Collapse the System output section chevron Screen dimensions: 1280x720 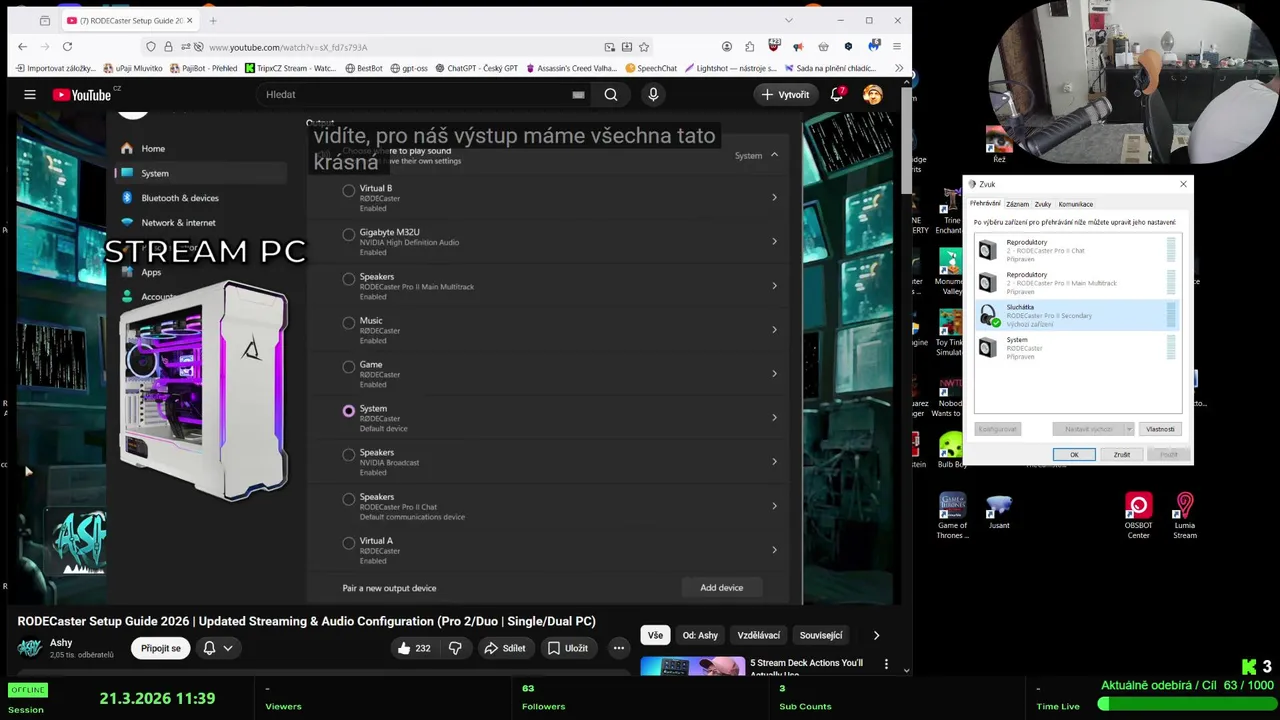774,155
